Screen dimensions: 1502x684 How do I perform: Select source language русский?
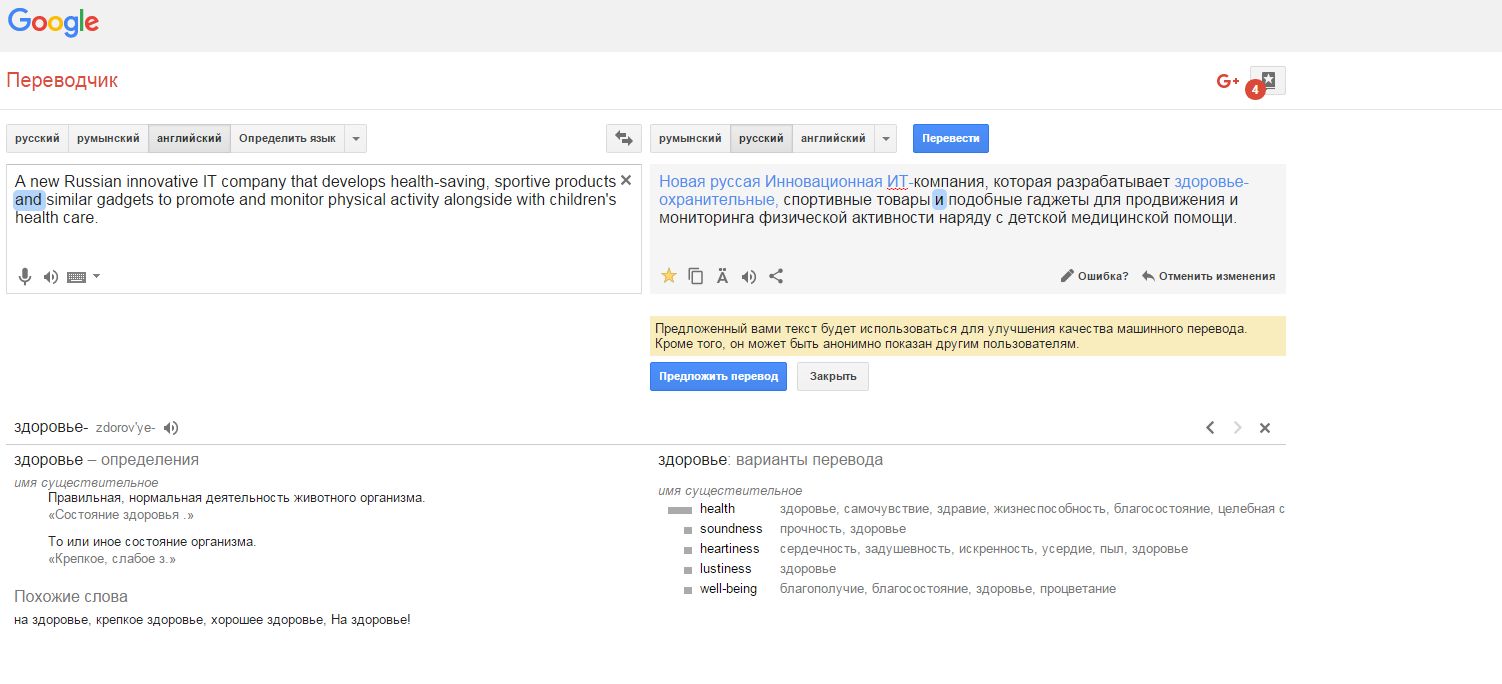point(37,138)
